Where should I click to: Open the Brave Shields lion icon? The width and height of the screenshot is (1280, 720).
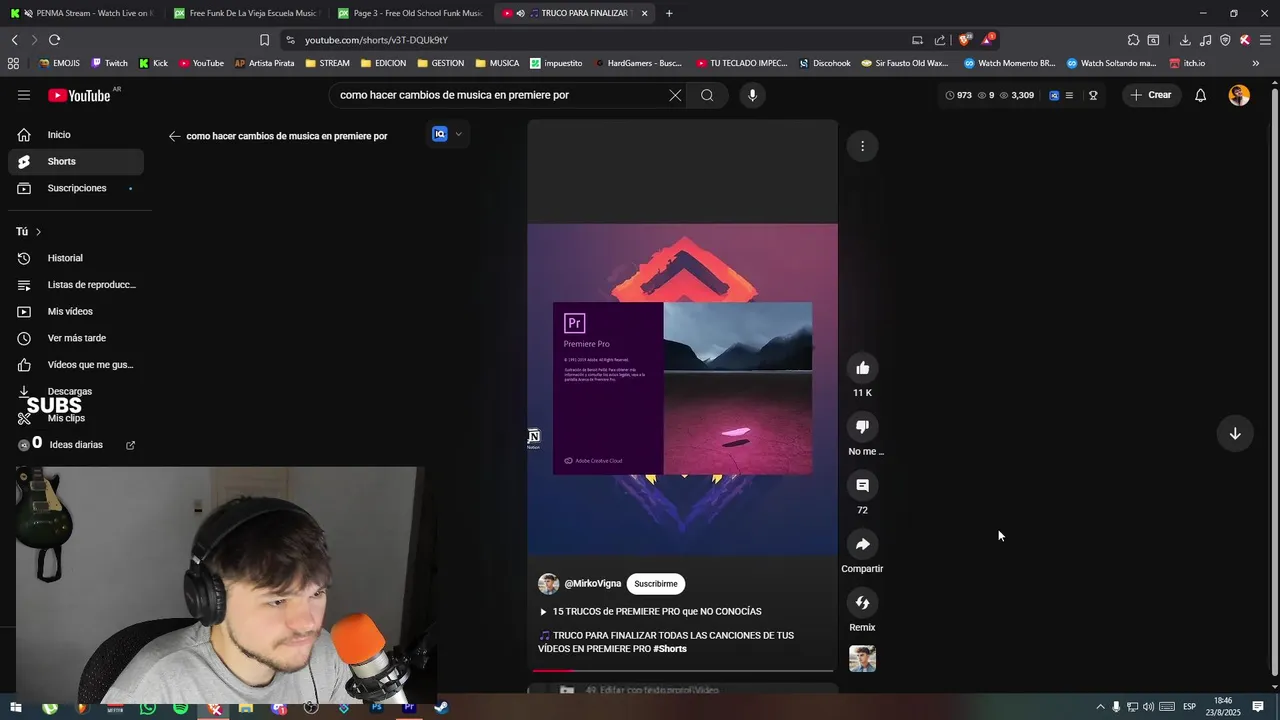(x=964, y=40)
